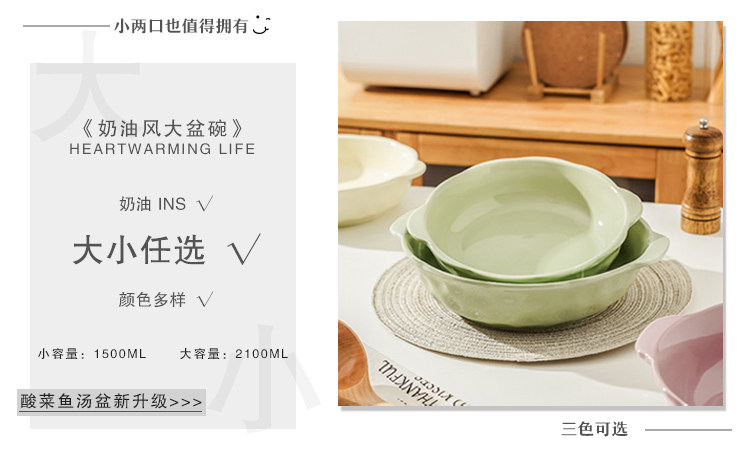The height and width of the screenshot is (450, 750).
Task: Click the checkmark next to 奶油 INS
Action: pyautogui.click(x=205, y=204)
